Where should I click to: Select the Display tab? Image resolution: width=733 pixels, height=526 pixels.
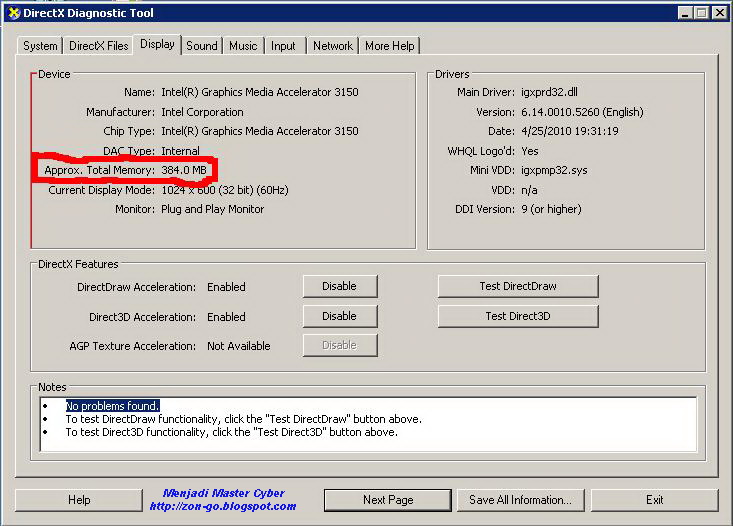pyautogui.click(x=157, y=44)
